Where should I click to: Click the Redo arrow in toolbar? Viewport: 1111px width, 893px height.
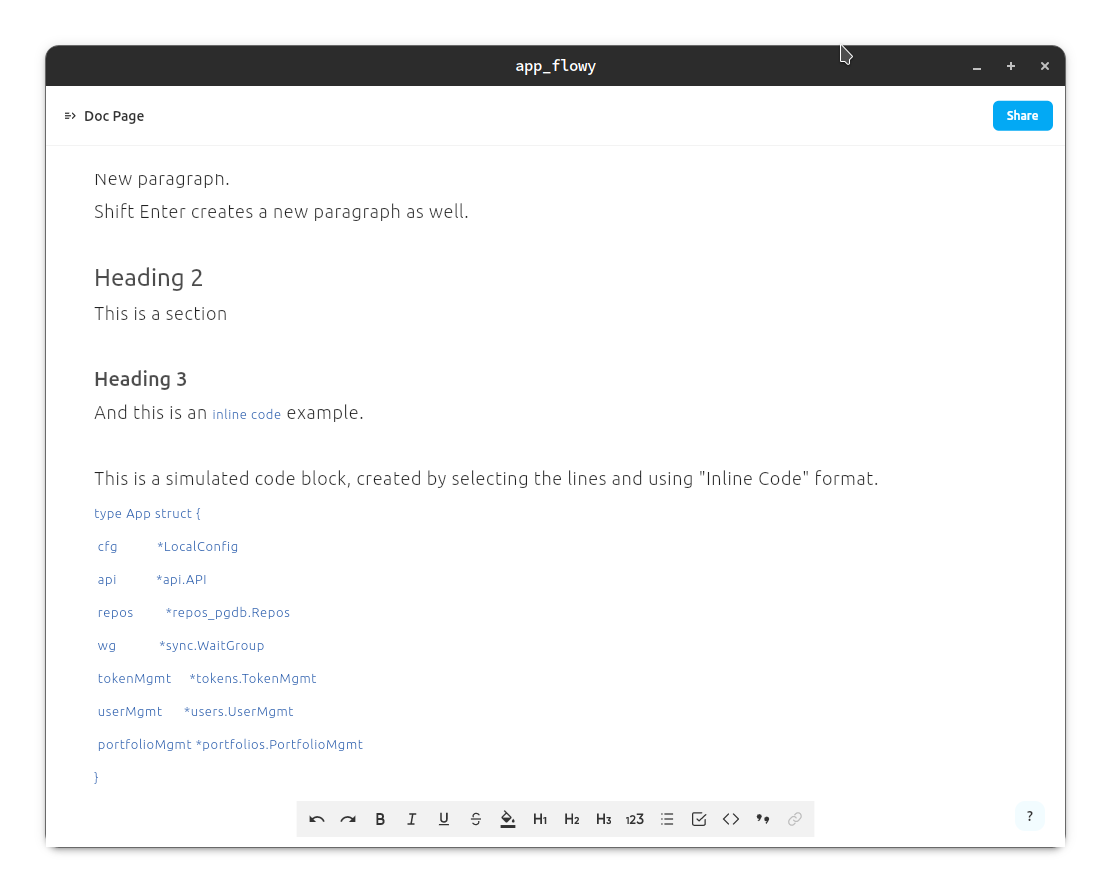(x=348, y=819)
